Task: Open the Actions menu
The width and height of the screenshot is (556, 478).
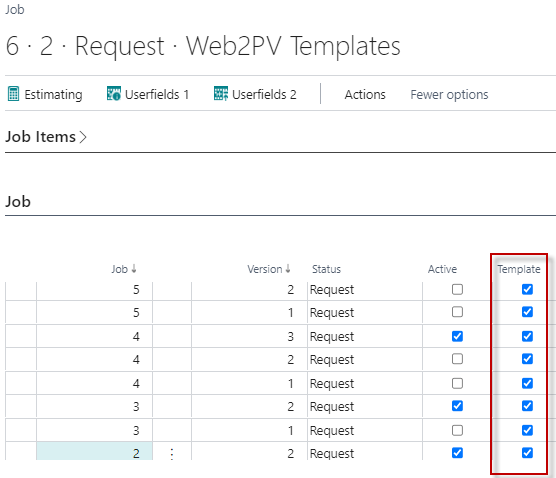Action: click(x=365, y=94)
